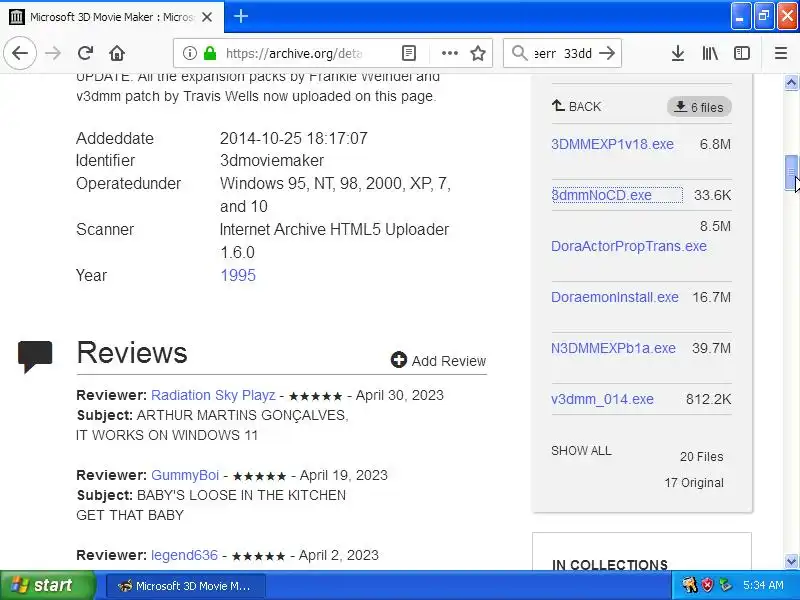Reload the current page
This screenshot has width=800, height=600.
point(85,53)
